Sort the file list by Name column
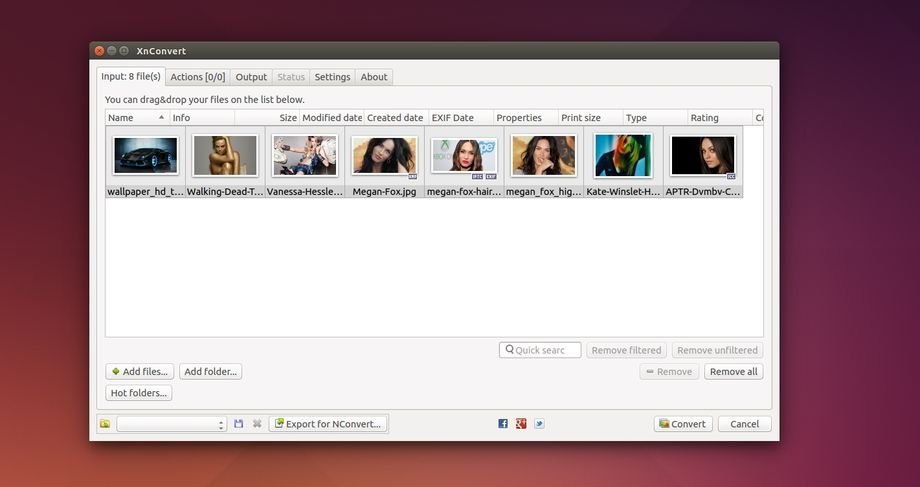The image size is (920, 487). coord(136,118)
